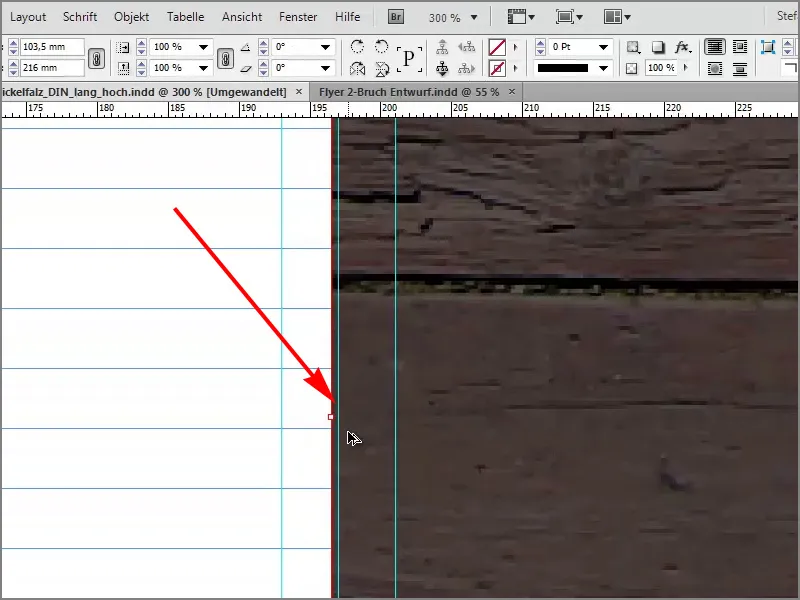Select content icon

tap(442, 68)
